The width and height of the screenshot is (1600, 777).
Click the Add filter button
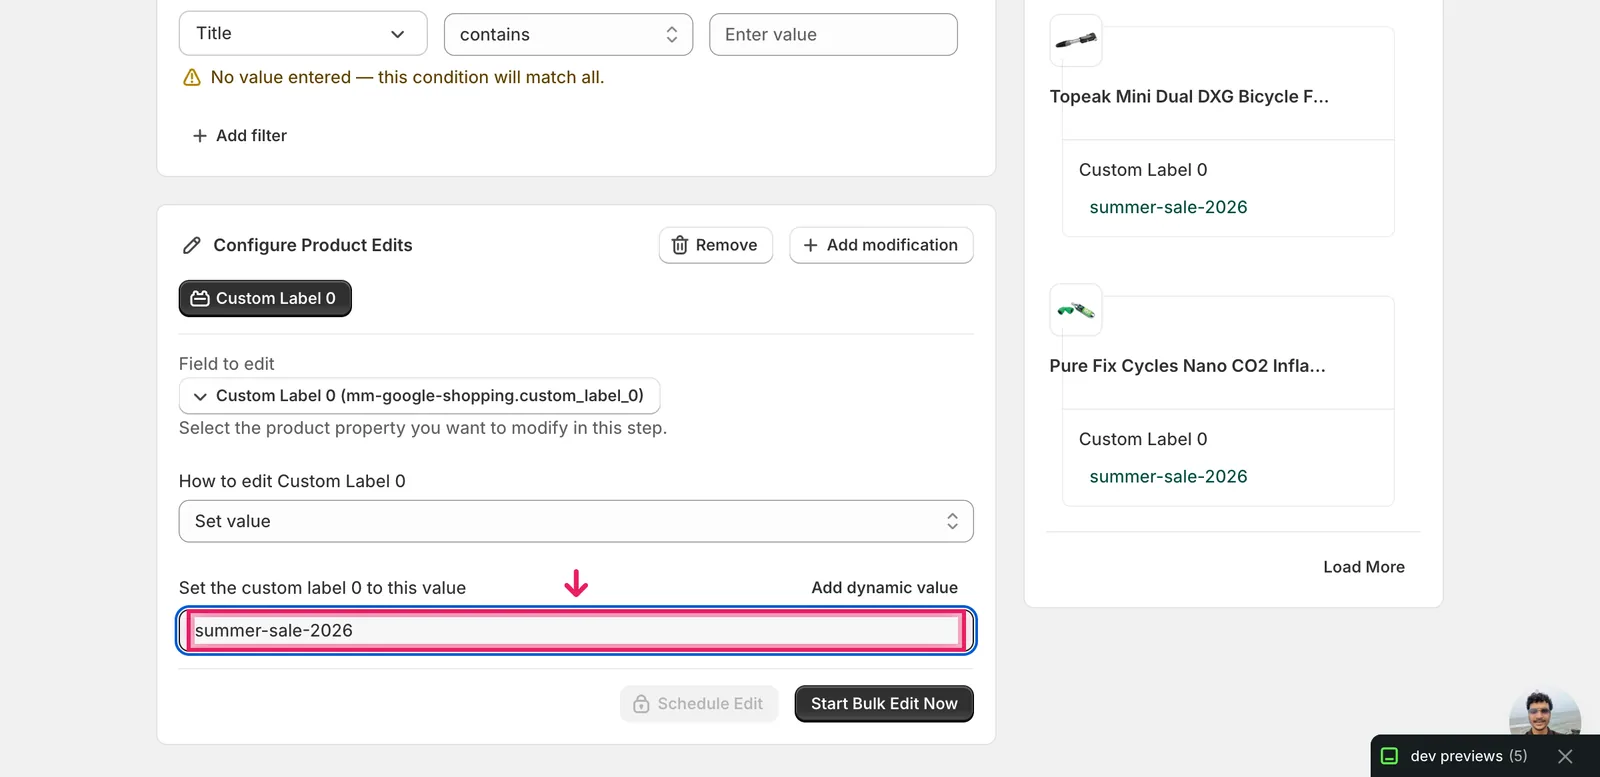239,135
